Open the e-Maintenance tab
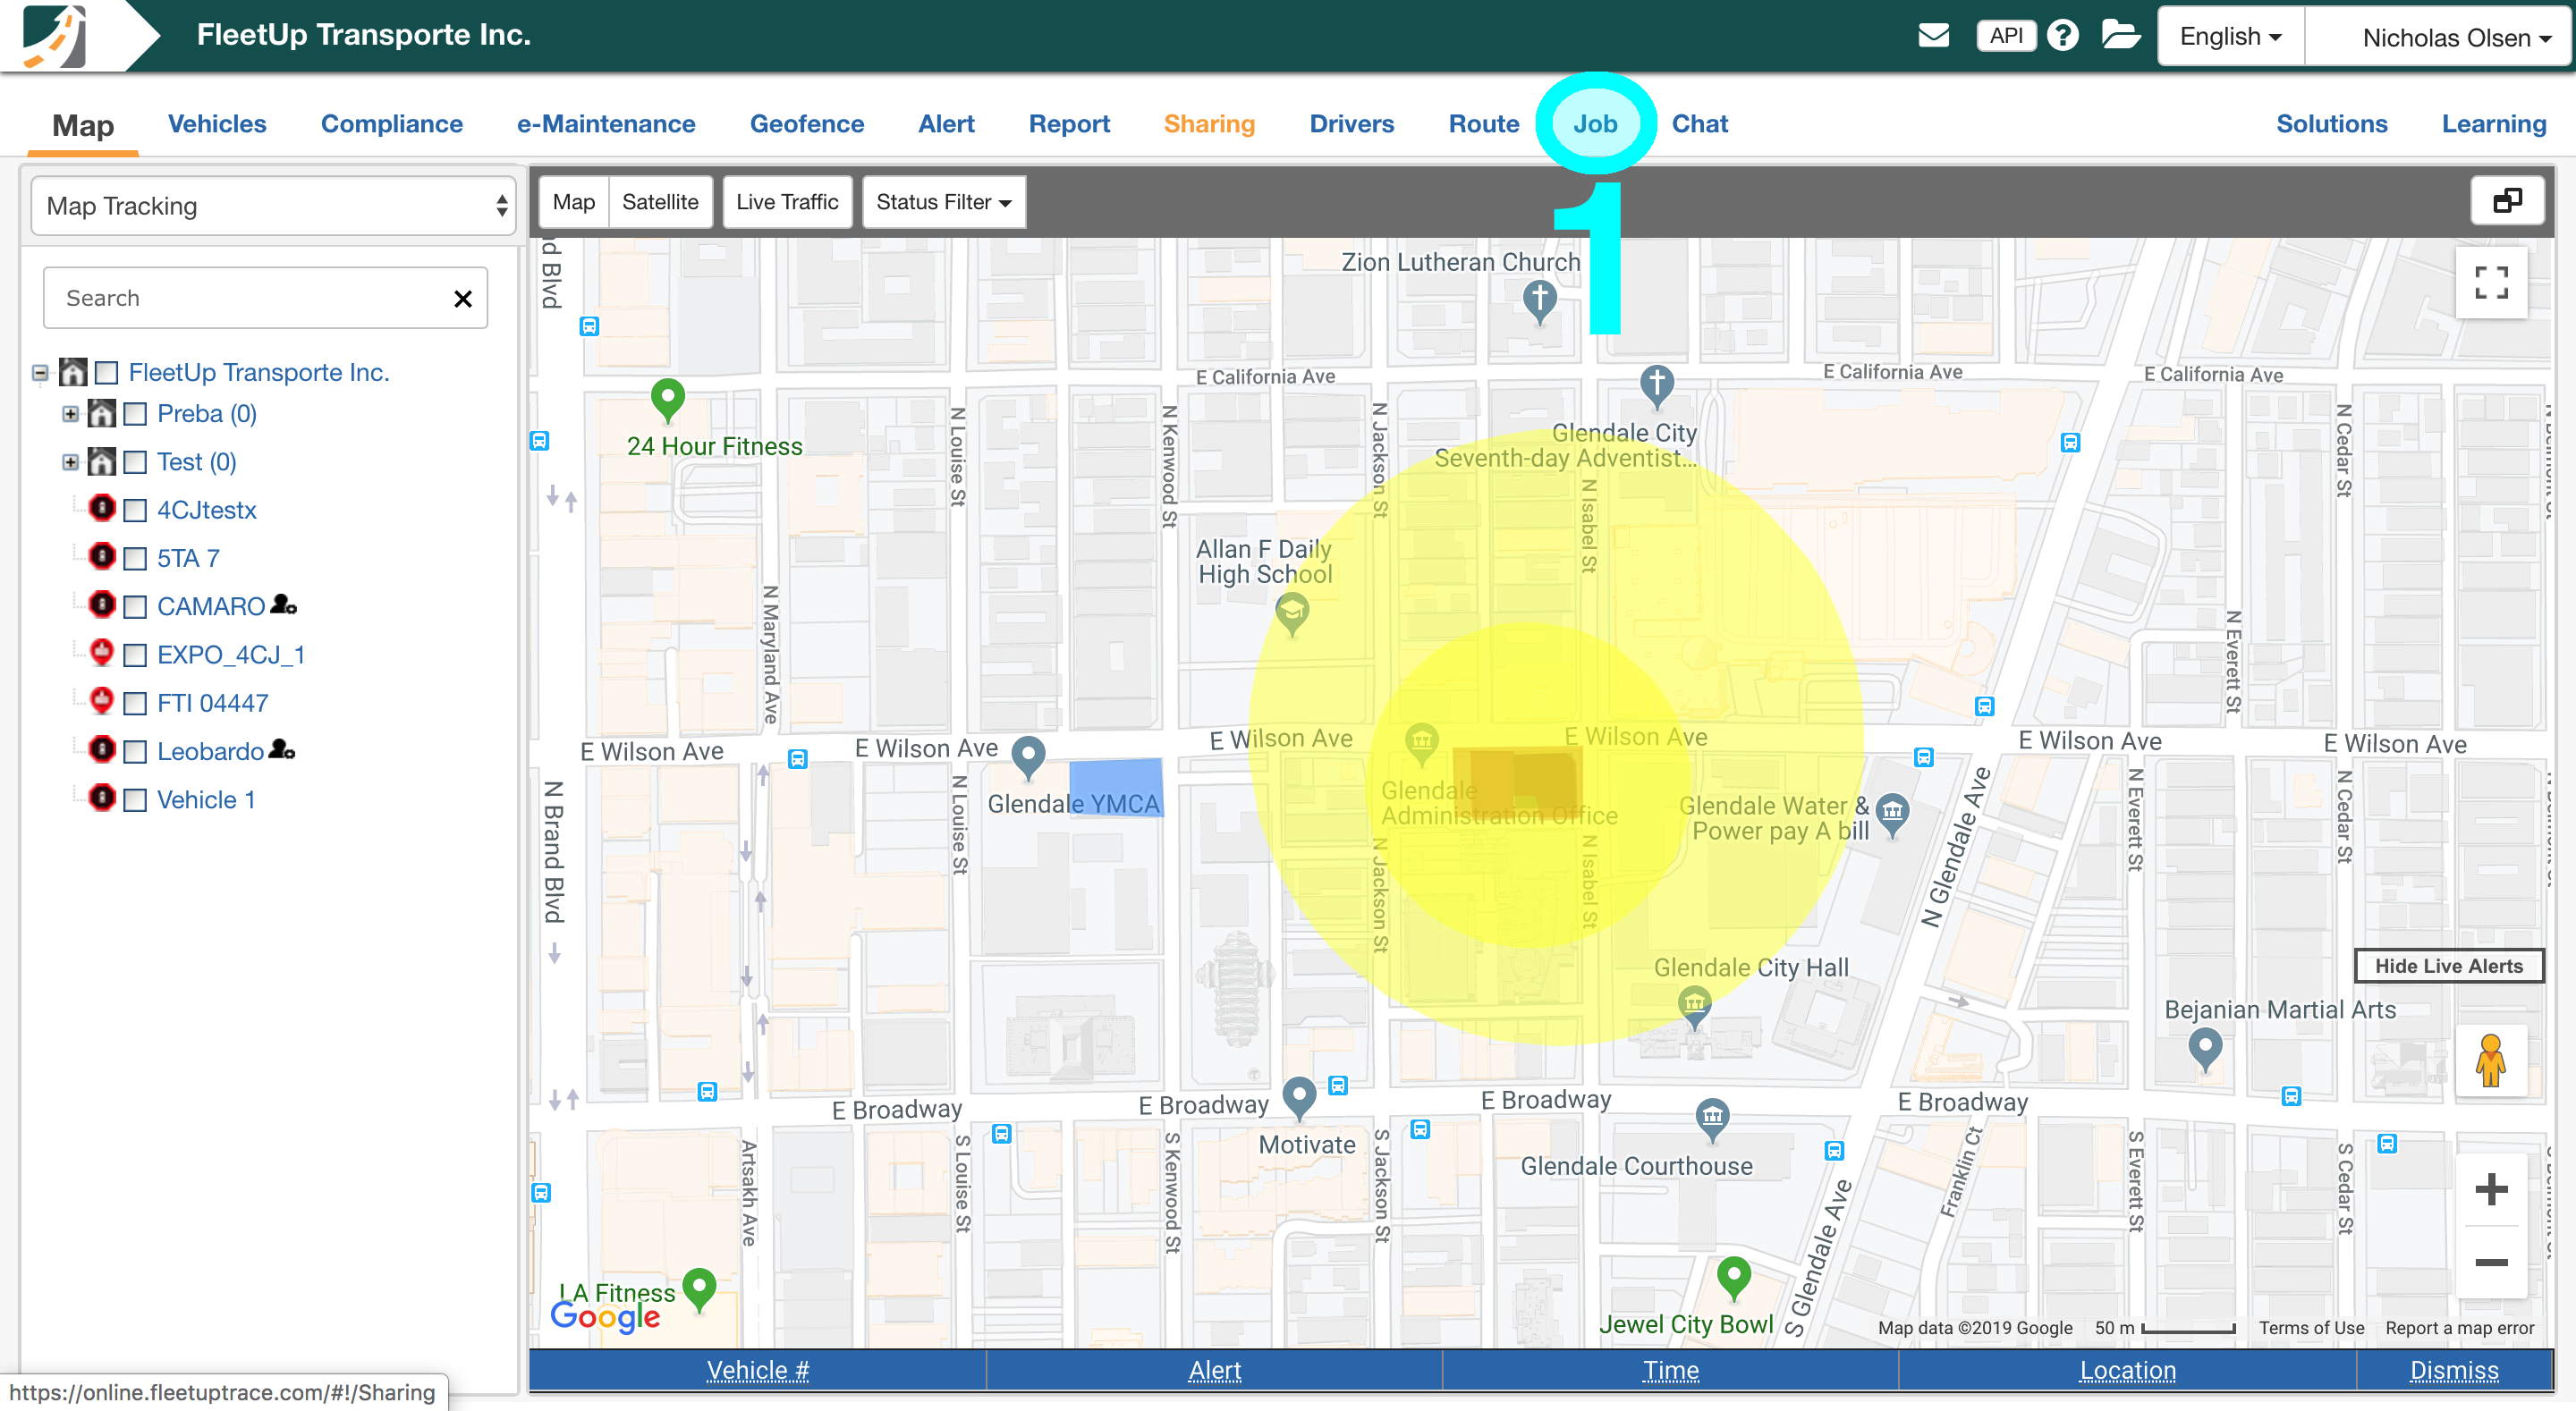This screenshot has width=2576, height=1411. click(606, 124)
